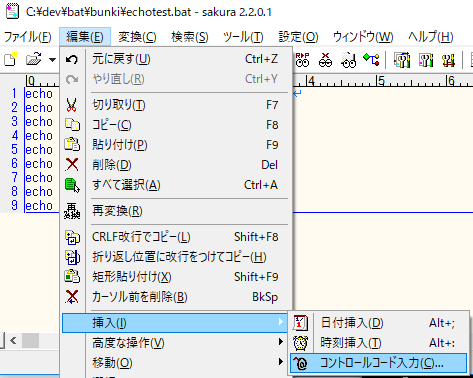
Task: Click the control code @ icon
Action: coord(300,363)
